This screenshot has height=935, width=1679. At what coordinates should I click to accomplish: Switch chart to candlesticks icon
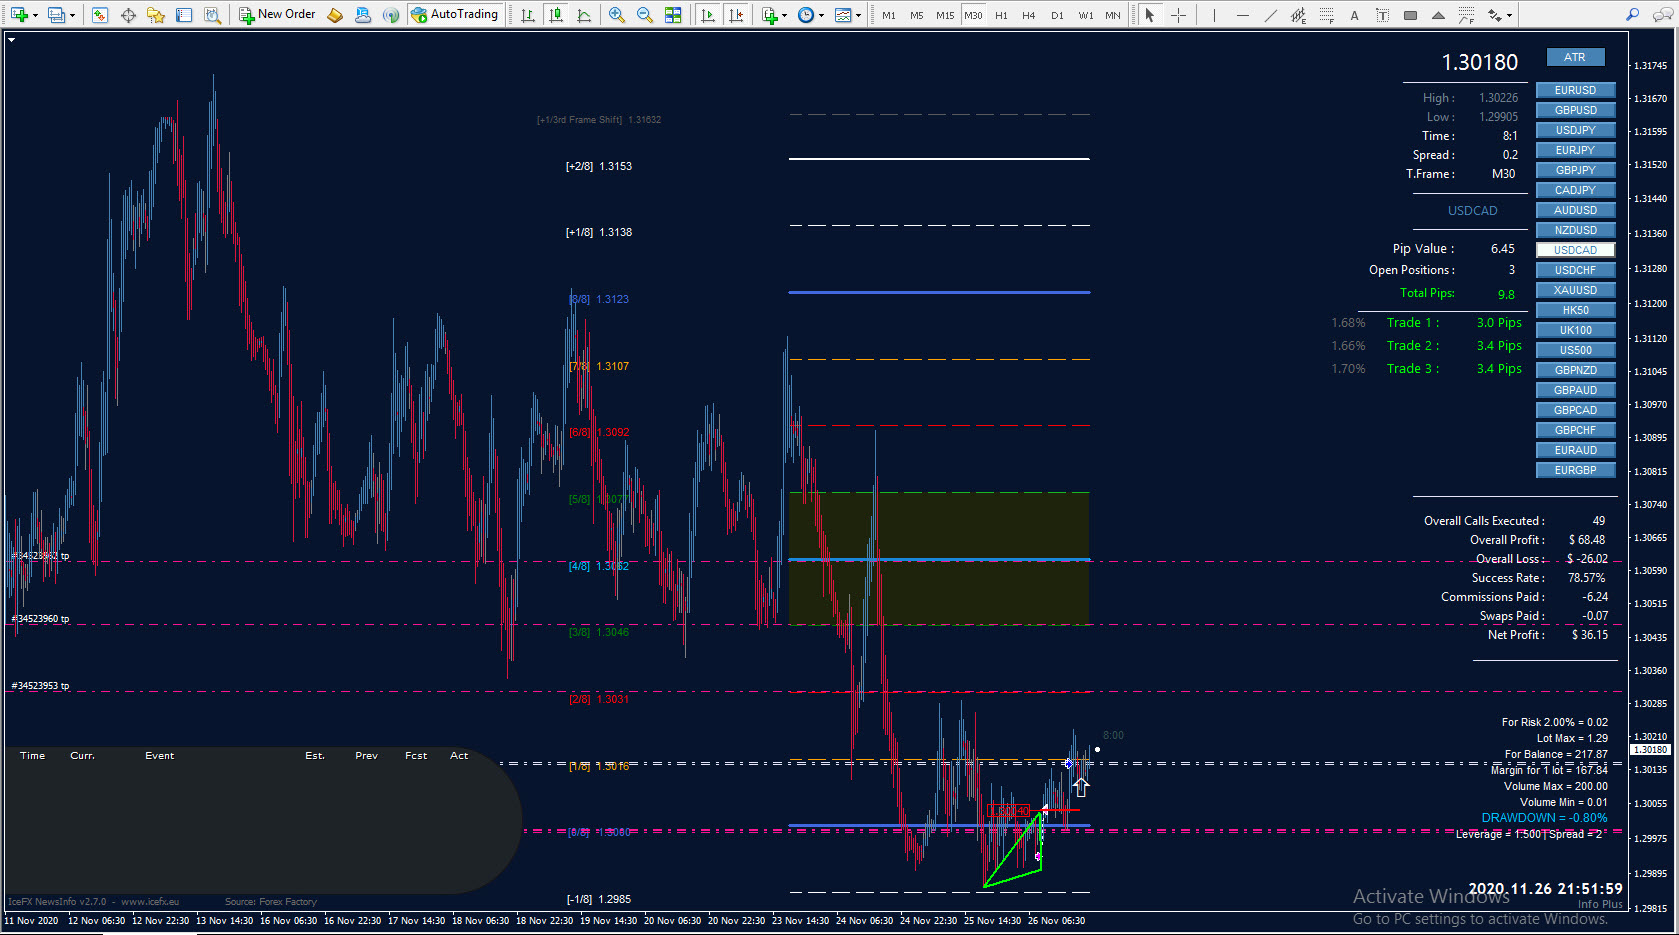click(556, 15)
